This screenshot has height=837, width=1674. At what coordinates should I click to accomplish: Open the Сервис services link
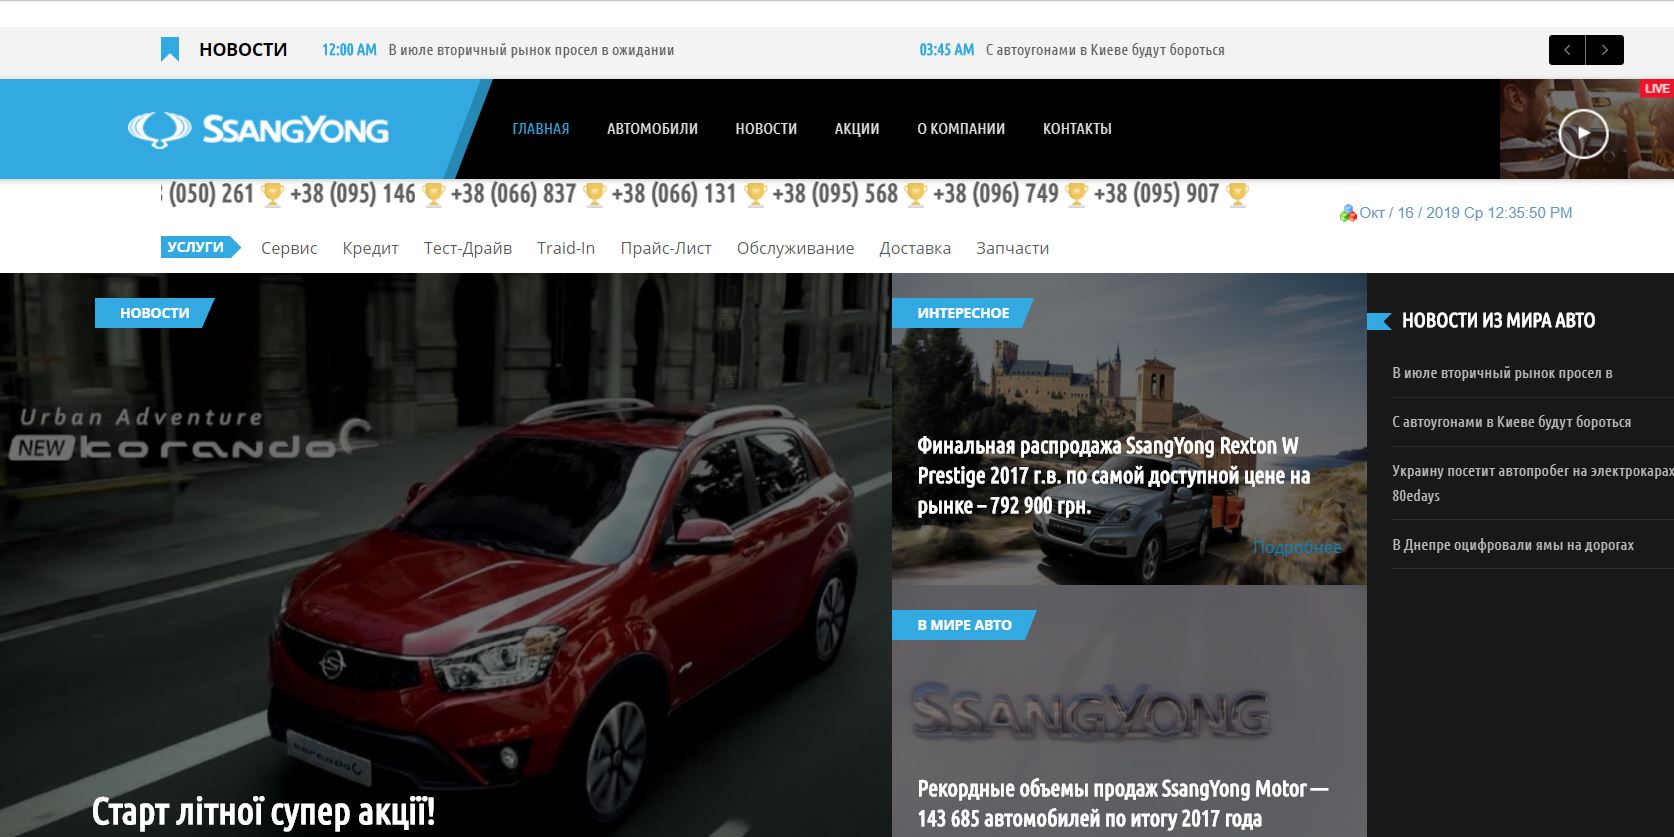click(x=289, y=248)
